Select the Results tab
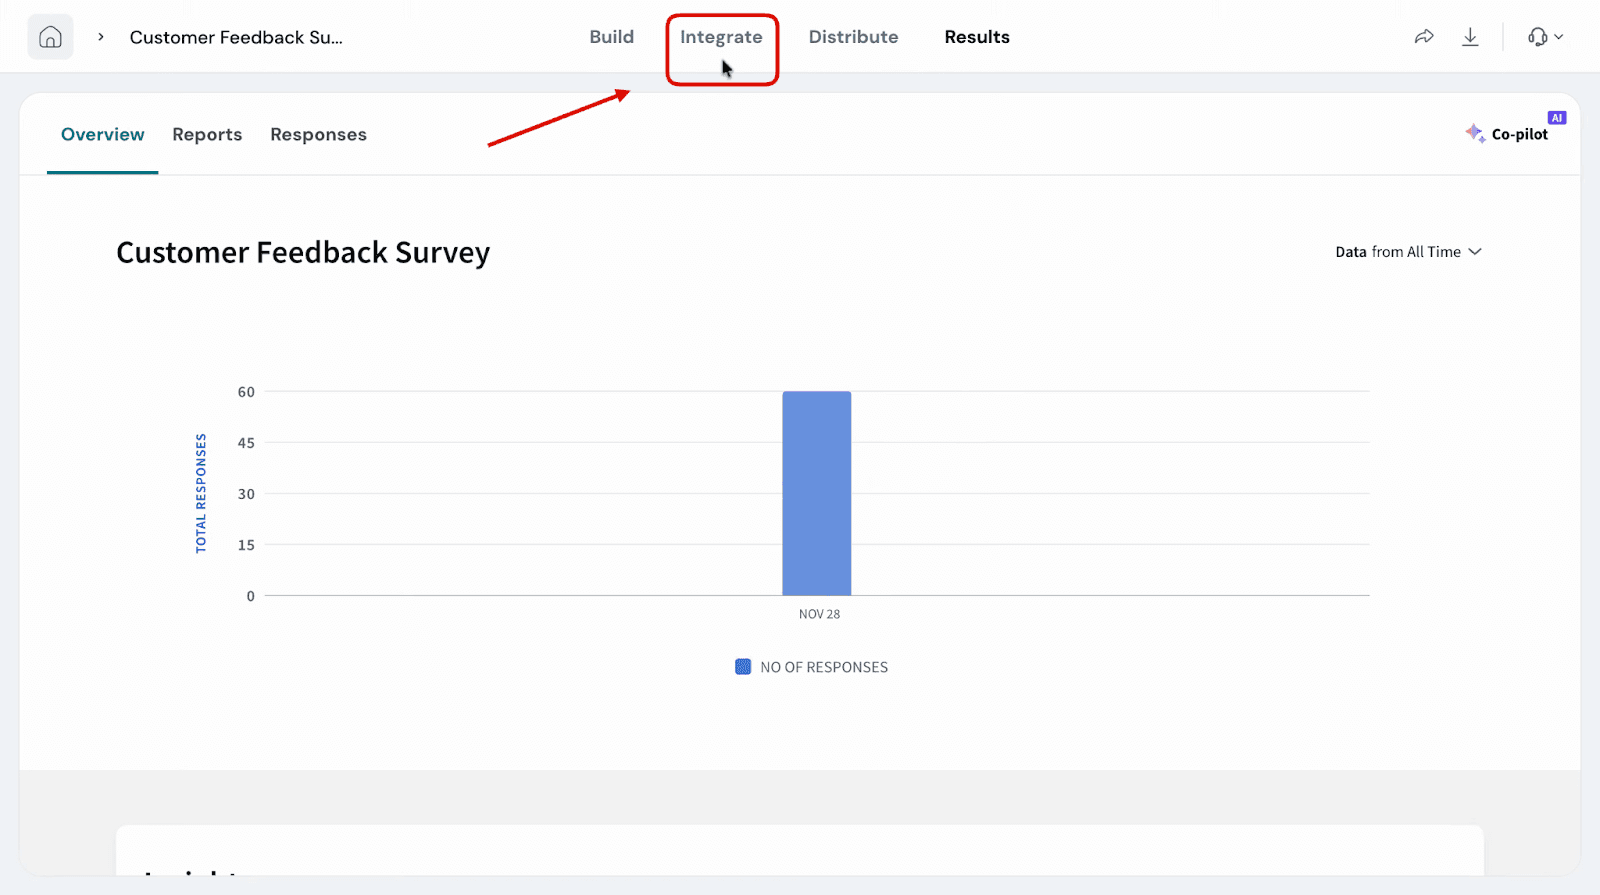Viewport: 1600px width, 895px height. tap(977, 37)
